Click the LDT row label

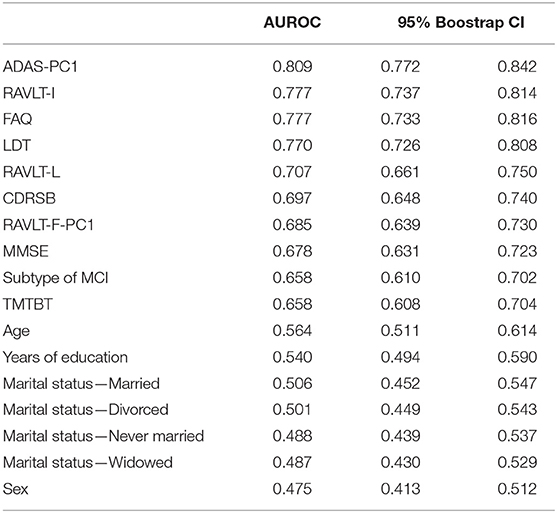click(17, 145)
